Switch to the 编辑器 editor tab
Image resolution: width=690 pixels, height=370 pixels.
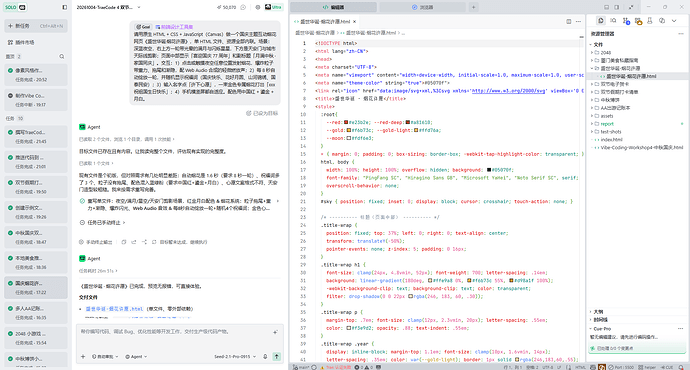point(333,7)
